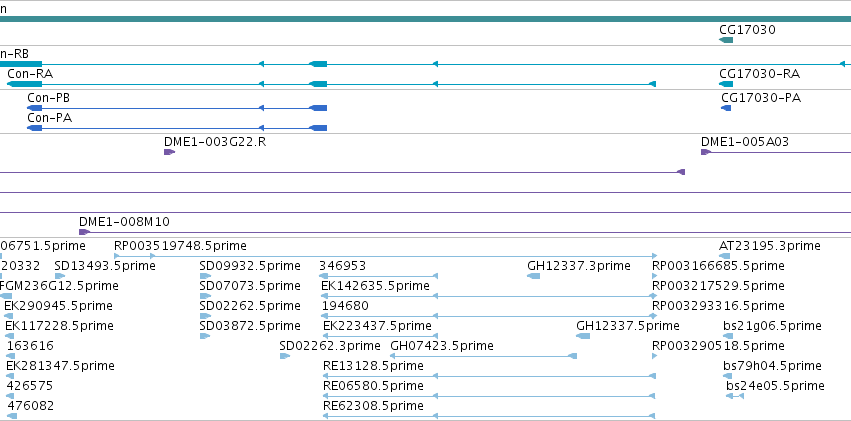Select the FGM236G12.5prime EST label
This screenshot has height=421, width=851.
coord(59,285)
